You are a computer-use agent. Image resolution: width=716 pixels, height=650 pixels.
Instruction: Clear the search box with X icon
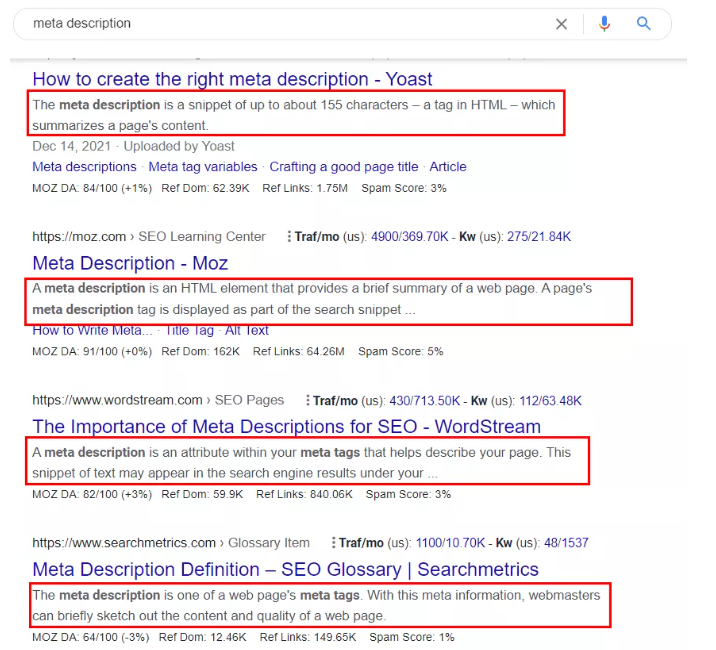tap(561, 23)
